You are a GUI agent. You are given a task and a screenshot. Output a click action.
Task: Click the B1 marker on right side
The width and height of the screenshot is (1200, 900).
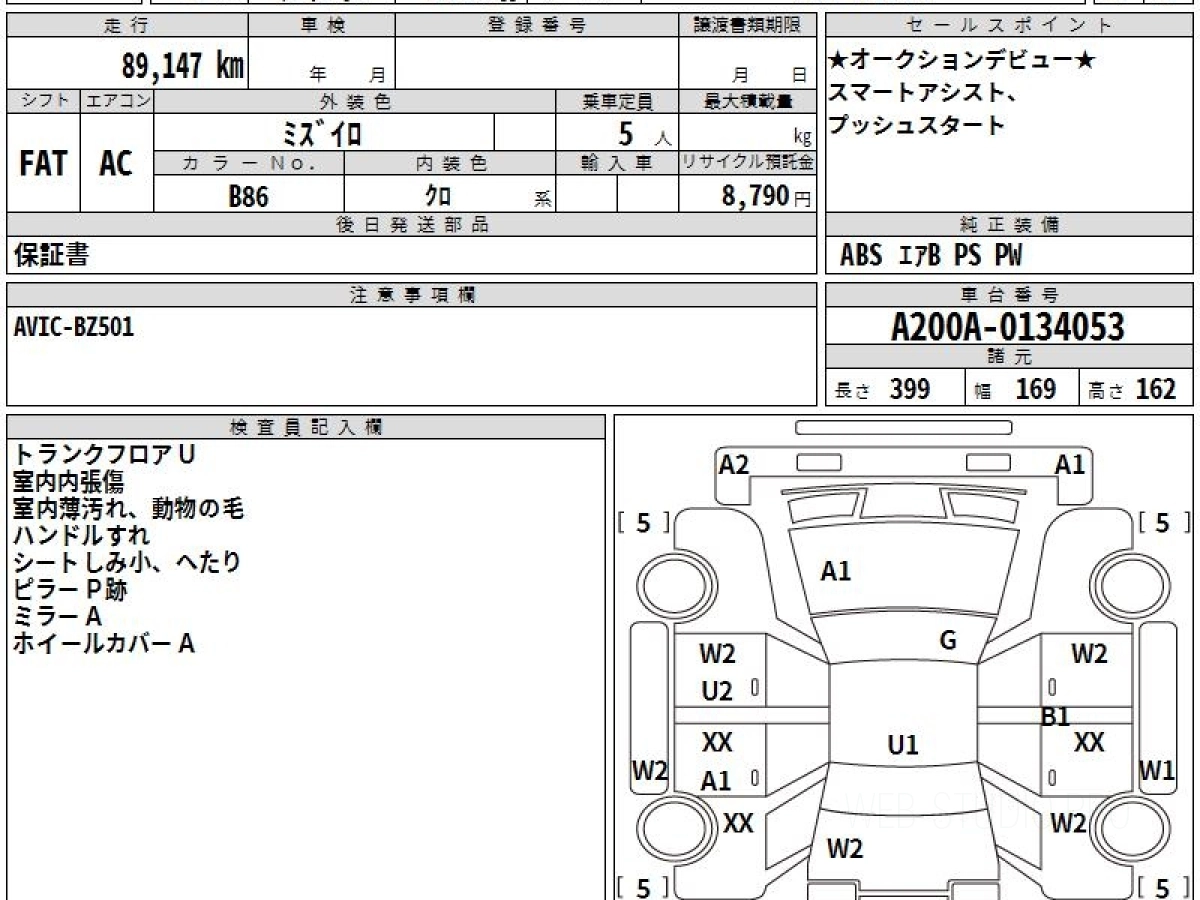tap(1053, 716)
